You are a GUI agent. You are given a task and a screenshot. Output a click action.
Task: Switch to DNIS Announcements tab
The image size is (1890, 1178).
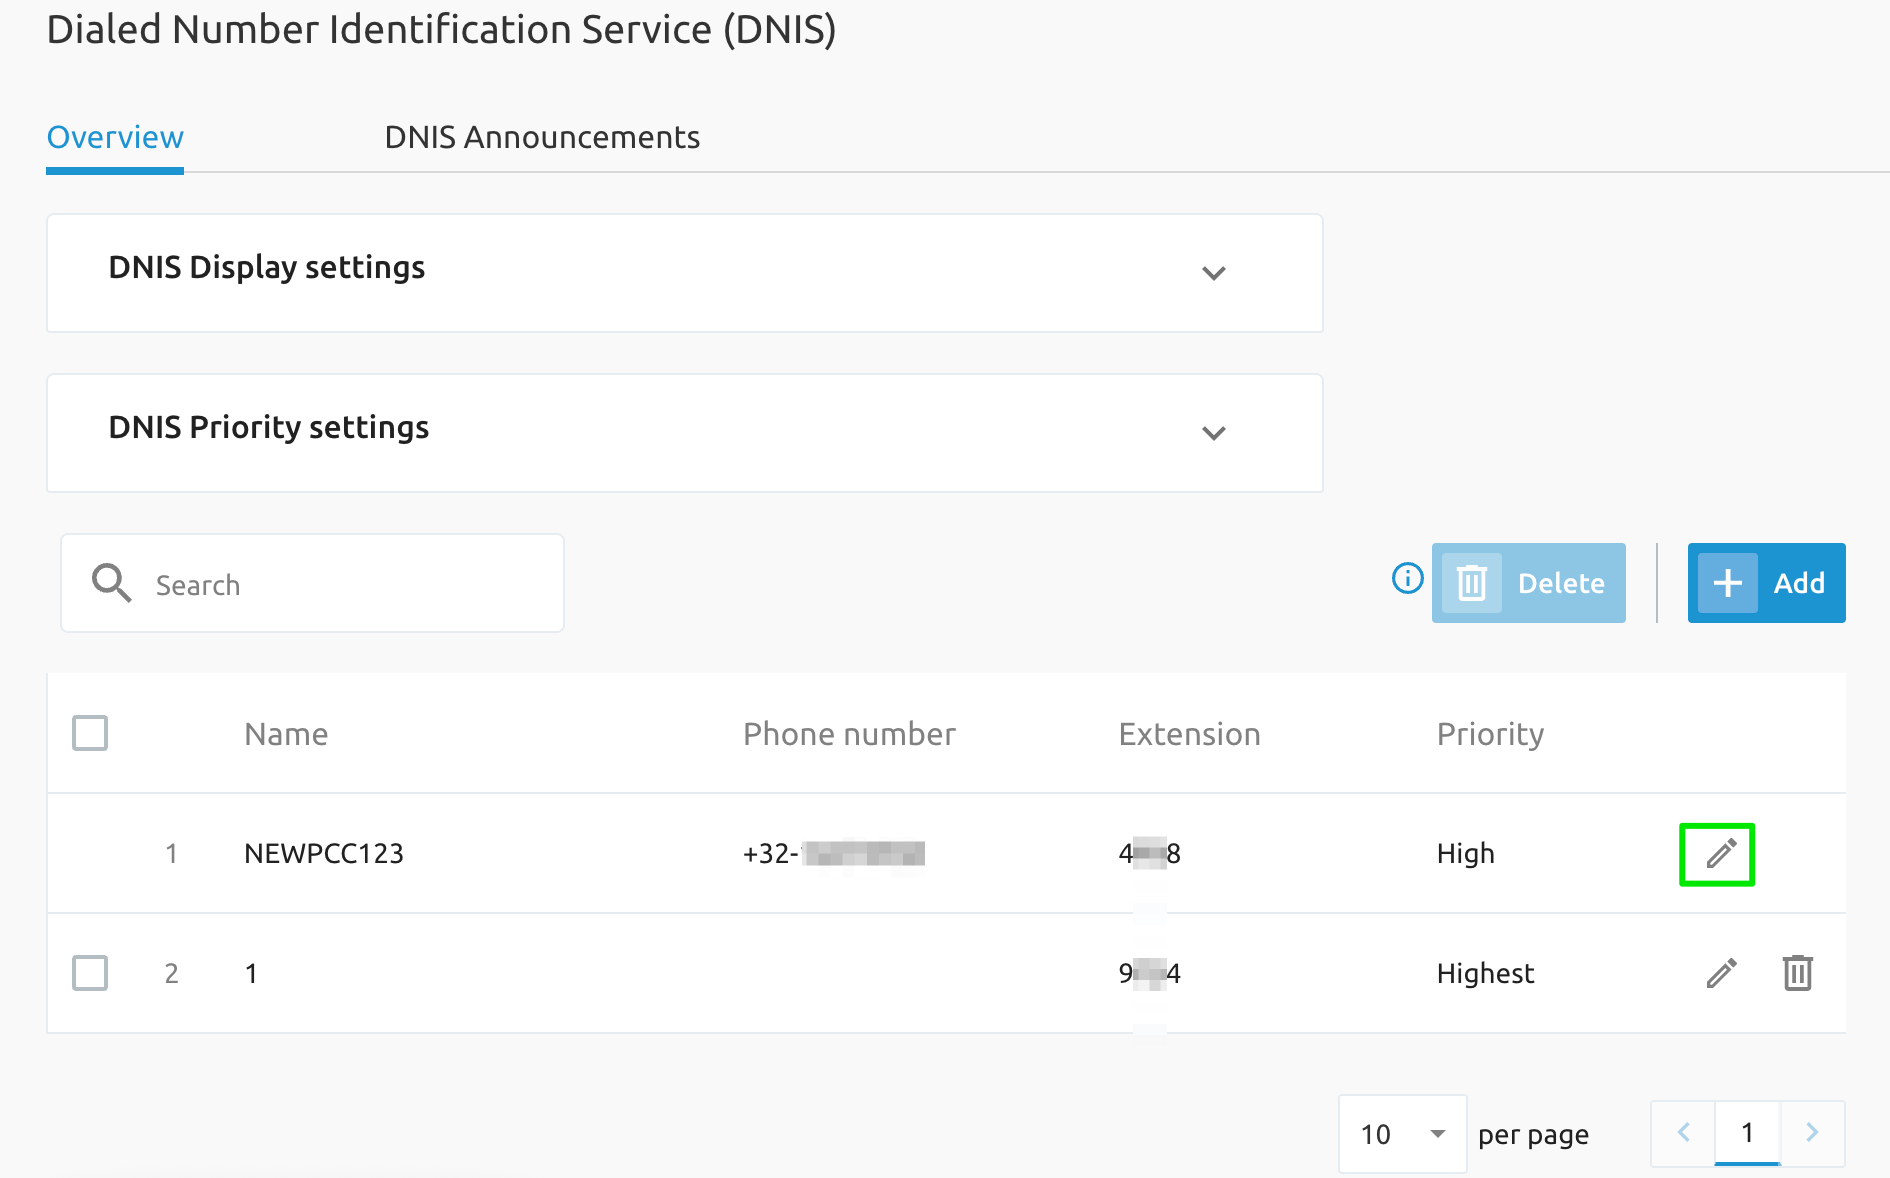pyautogui.click(x=542, y=137)
